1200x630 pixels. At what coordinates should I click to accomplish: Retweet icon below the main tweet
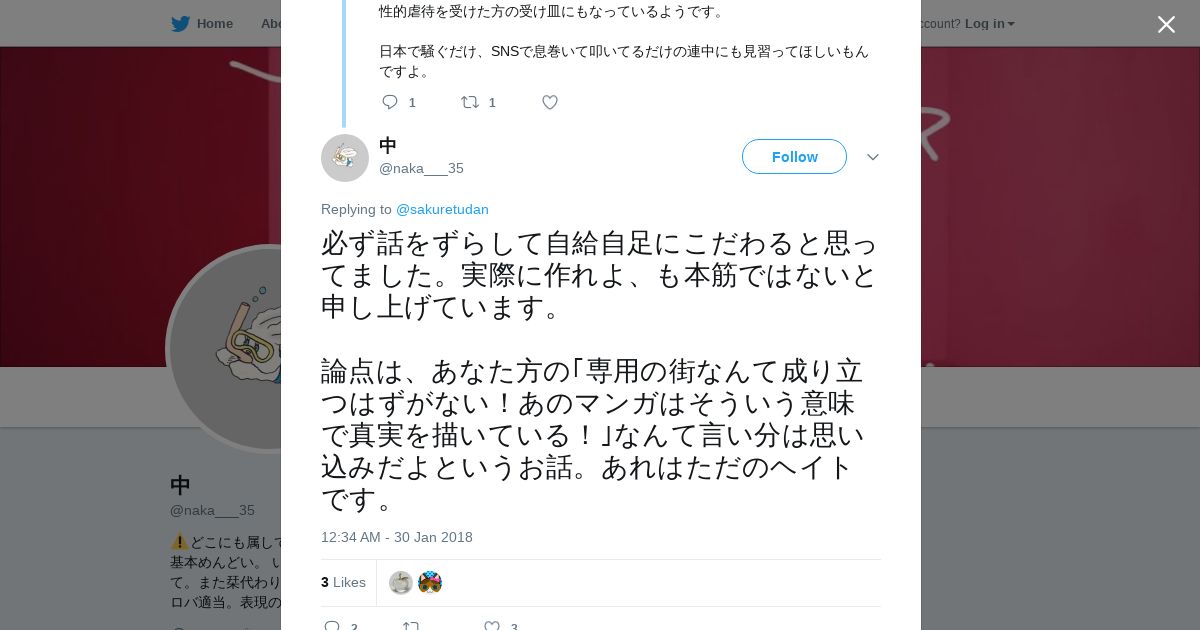[x=411, y=626]
